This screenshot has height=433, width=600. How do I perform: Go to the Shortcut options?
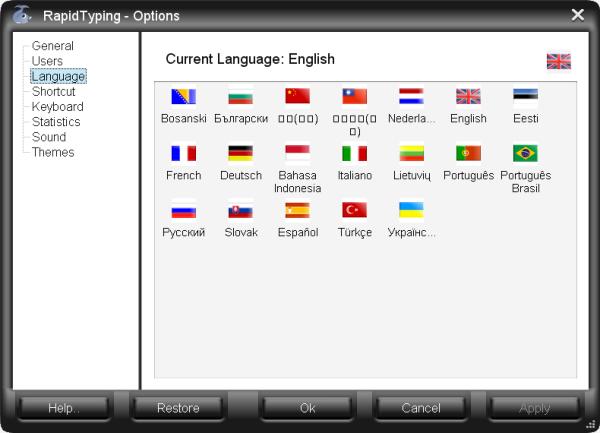click(x=54, y=91)
